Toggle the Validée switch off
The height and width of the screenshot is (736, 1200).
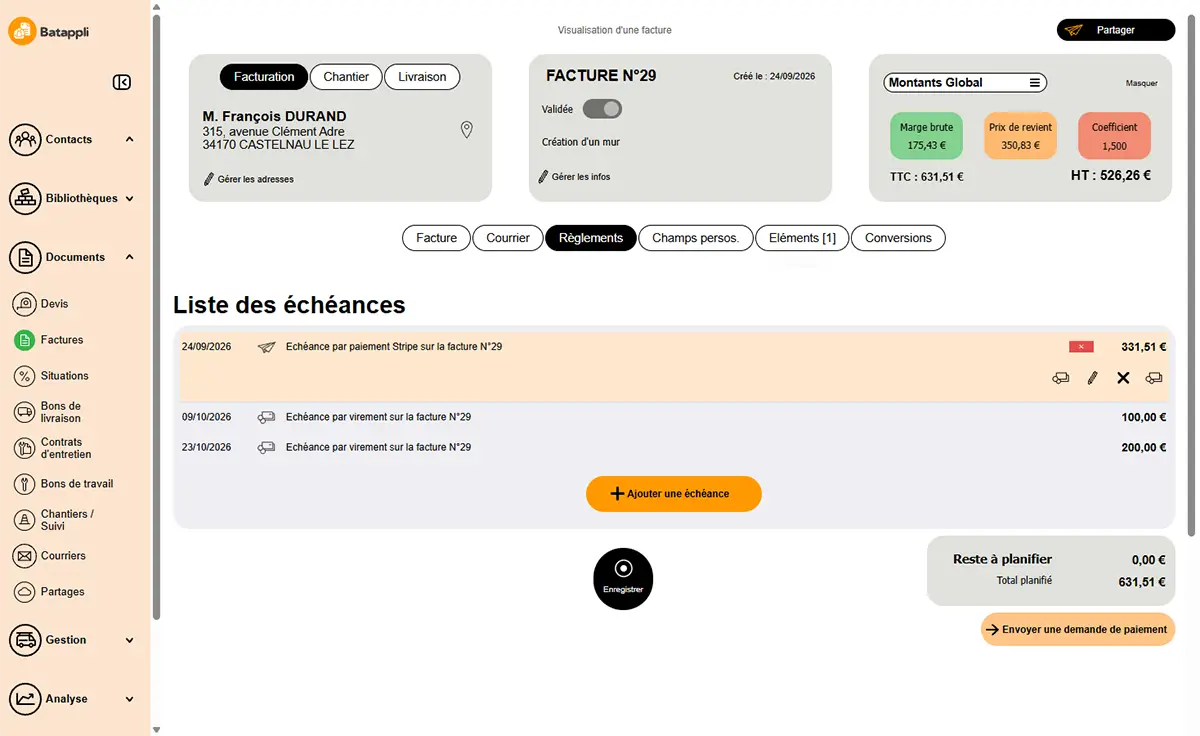click(602, 109)
